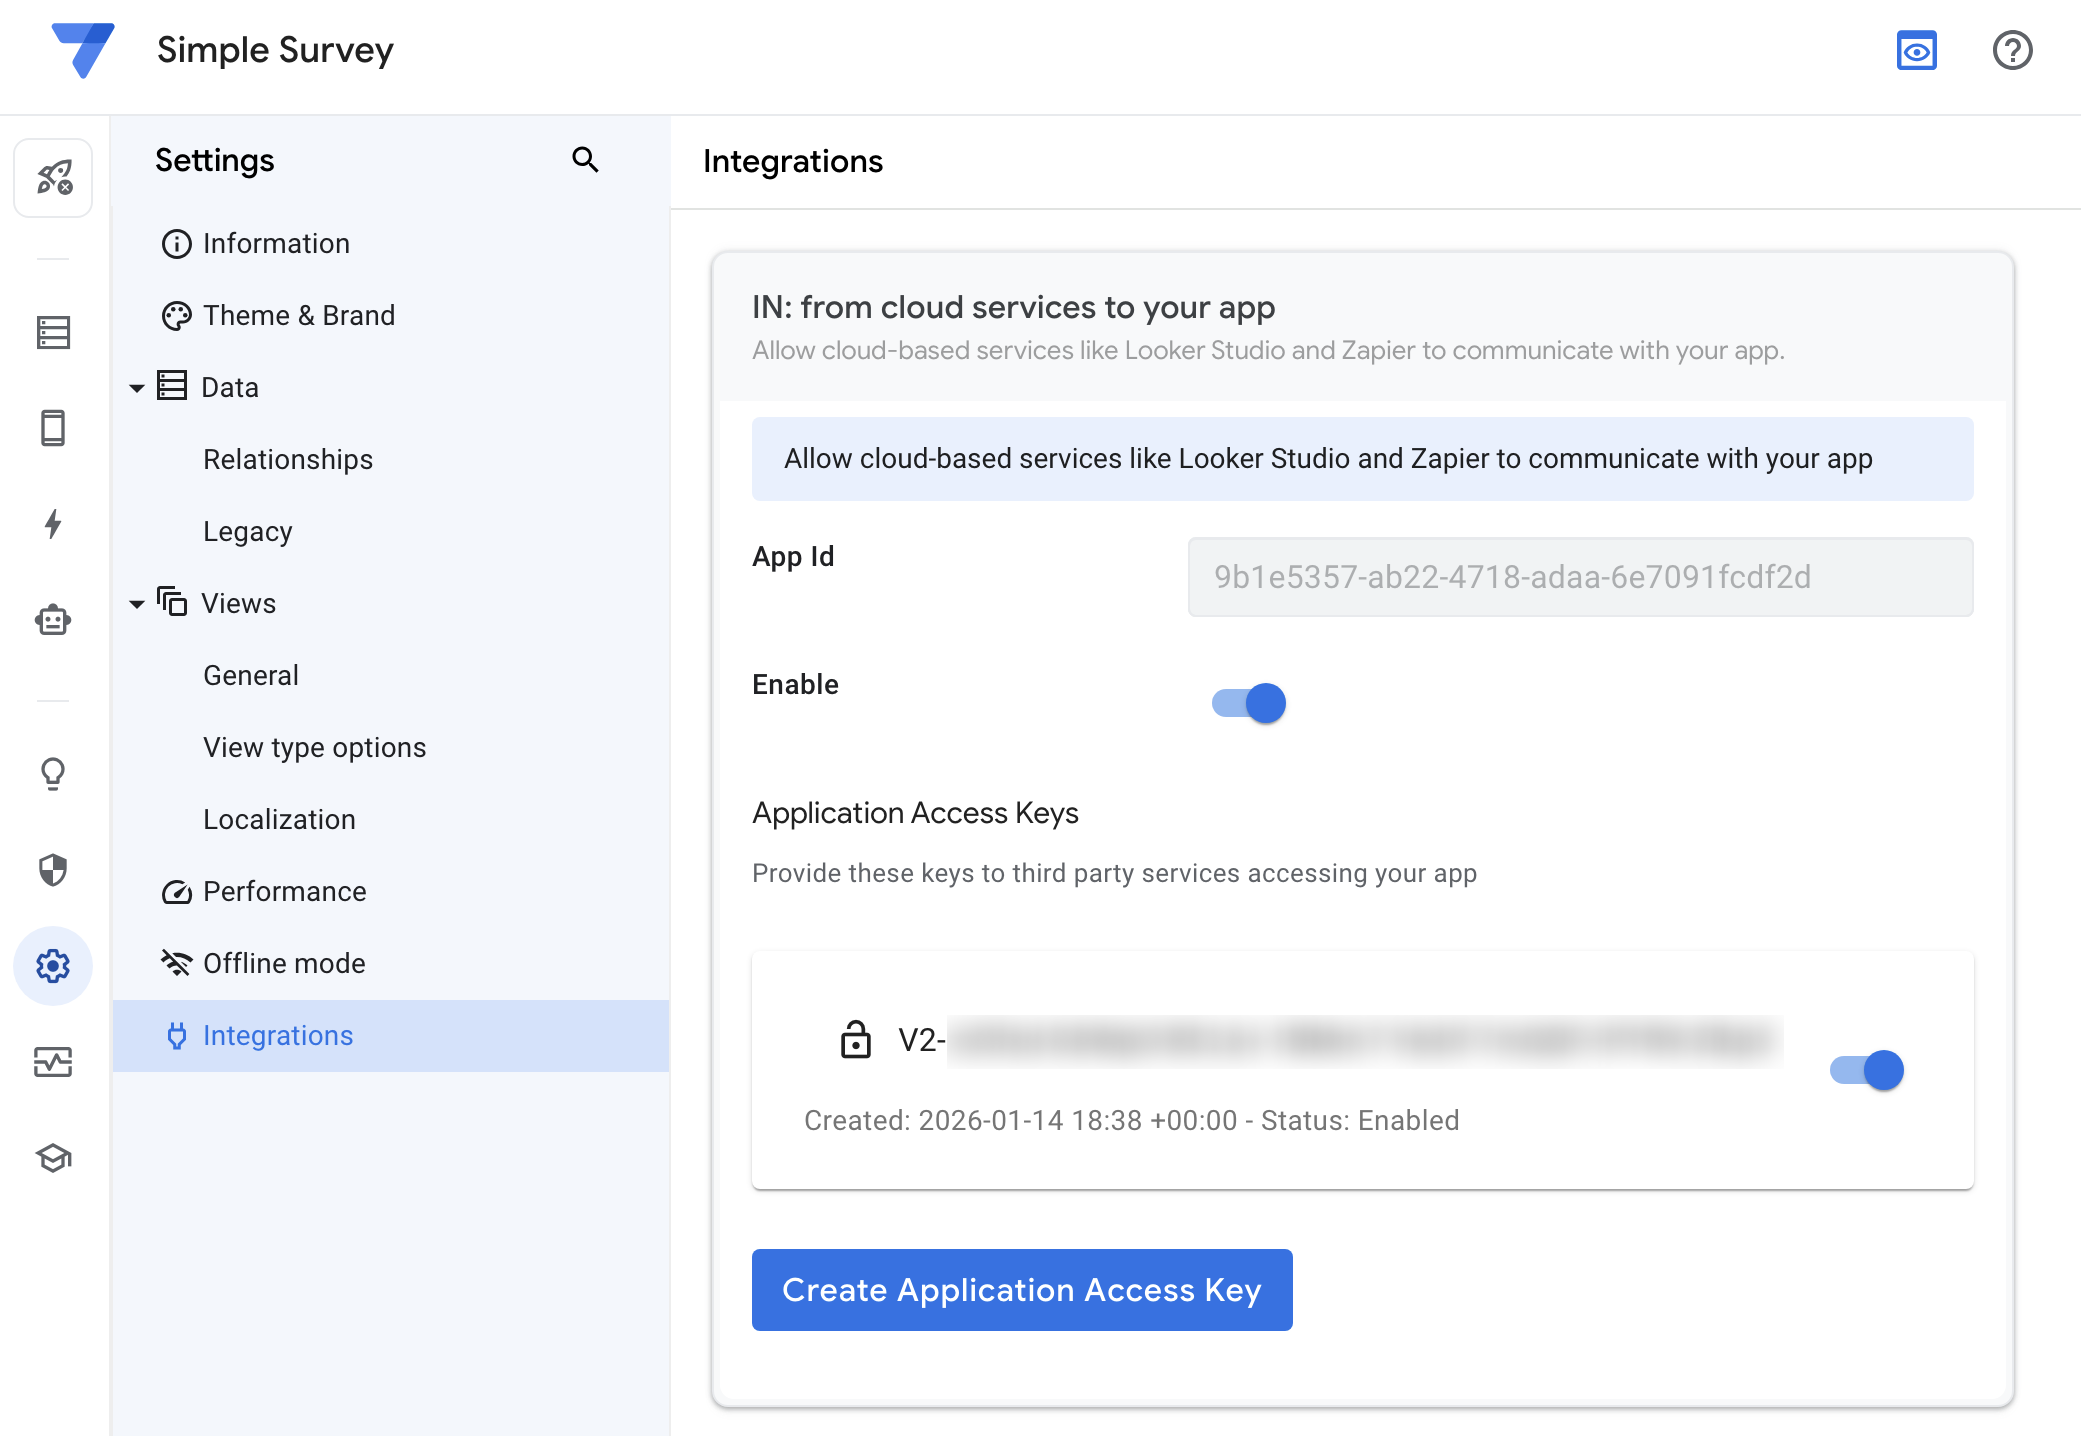The height and width of the screenshot is (1436, 2081).
Task: Open the shield Security panel
Action: pyautogui.click(x=53, y=870)
